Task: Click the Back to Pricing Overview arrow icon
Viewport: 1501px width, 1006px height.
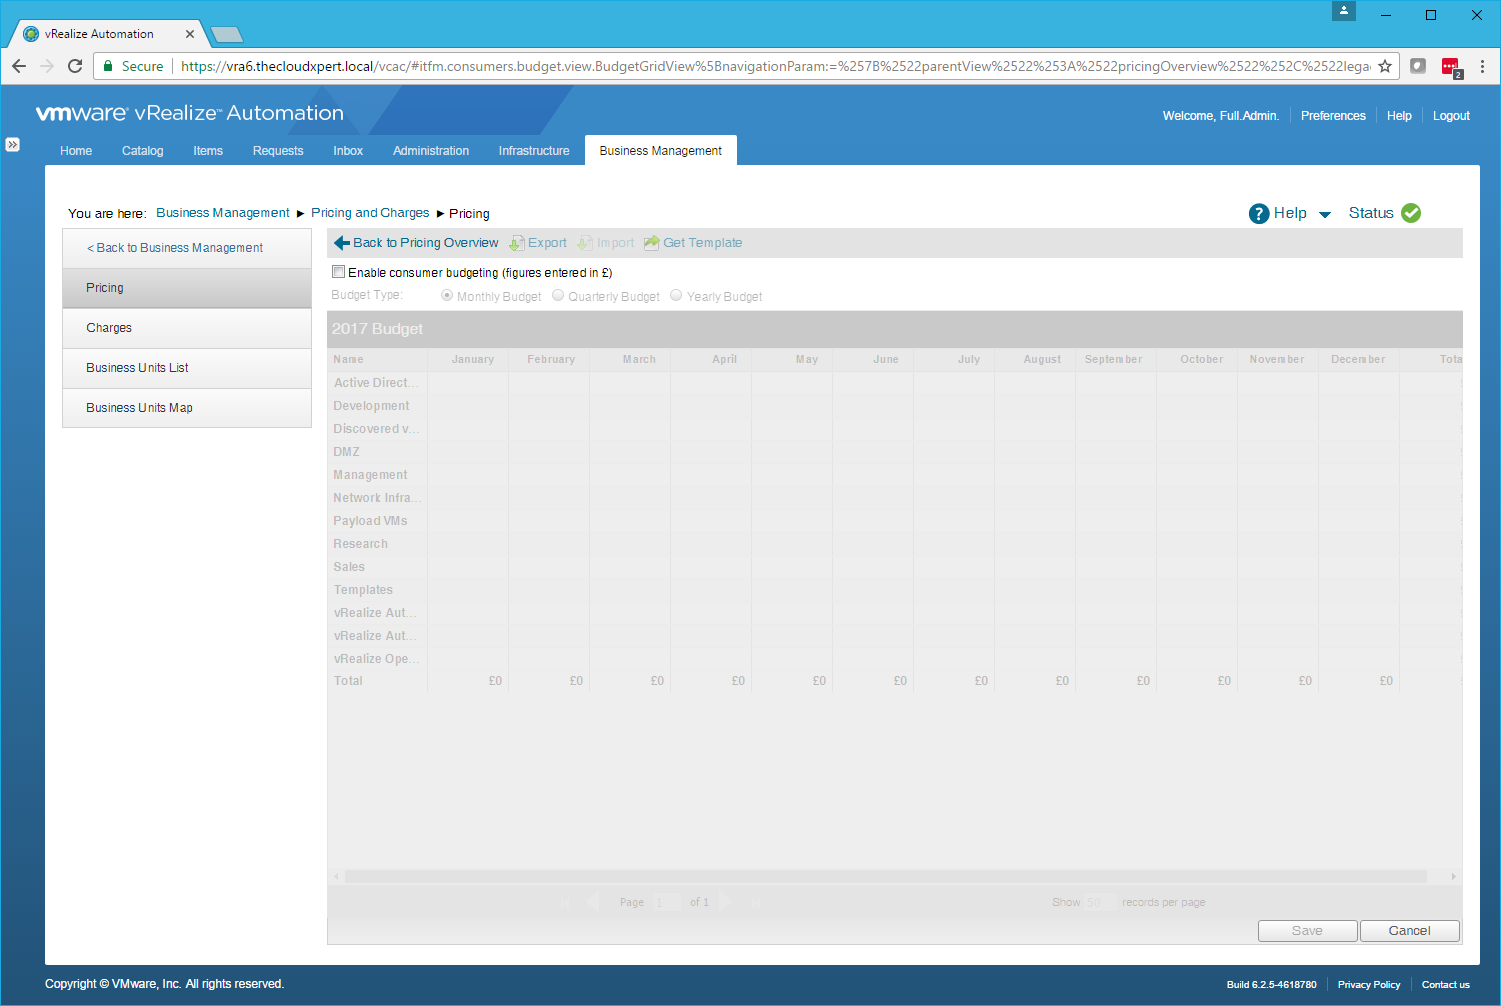Action: [x=342, y=243]
